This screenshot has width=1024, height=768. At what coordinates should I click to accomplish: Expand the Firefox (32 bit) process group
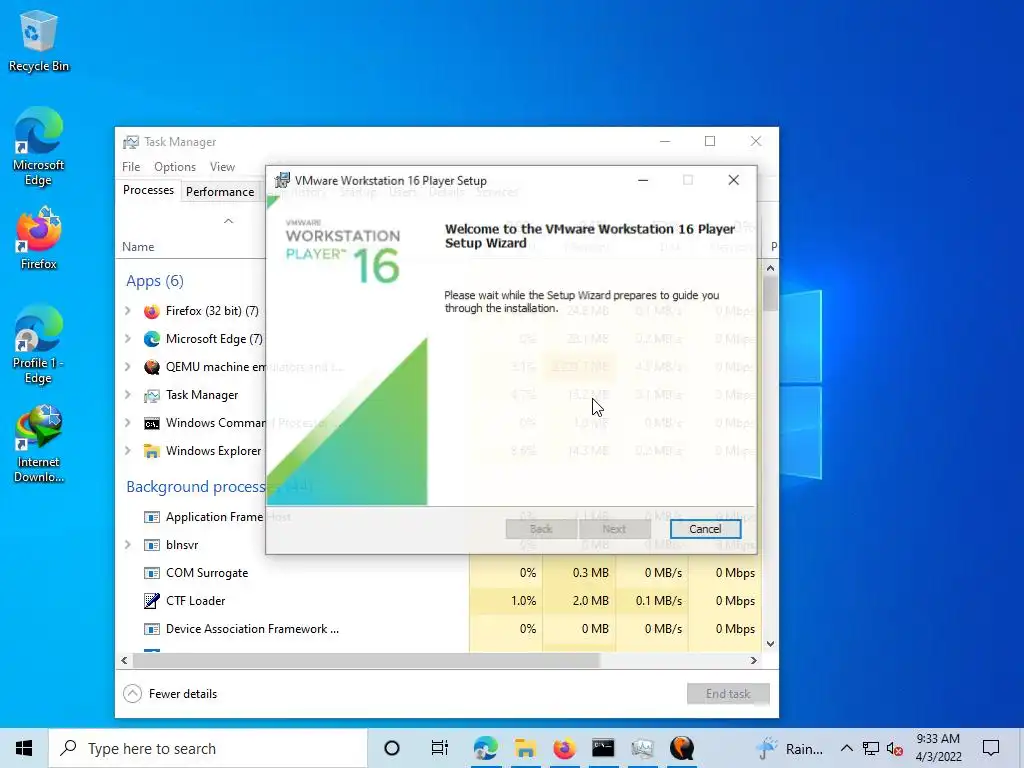point(128,311)
